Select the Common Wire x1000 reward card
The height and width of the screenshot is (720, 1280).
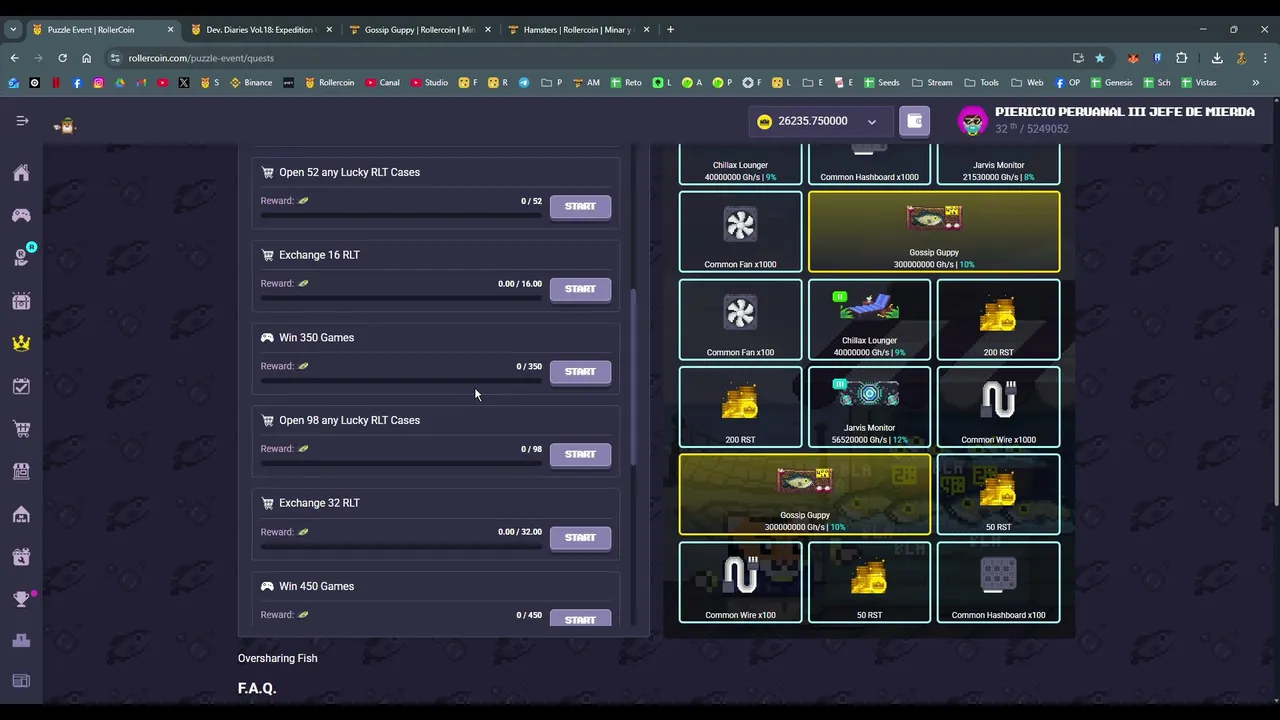(998, 407)
